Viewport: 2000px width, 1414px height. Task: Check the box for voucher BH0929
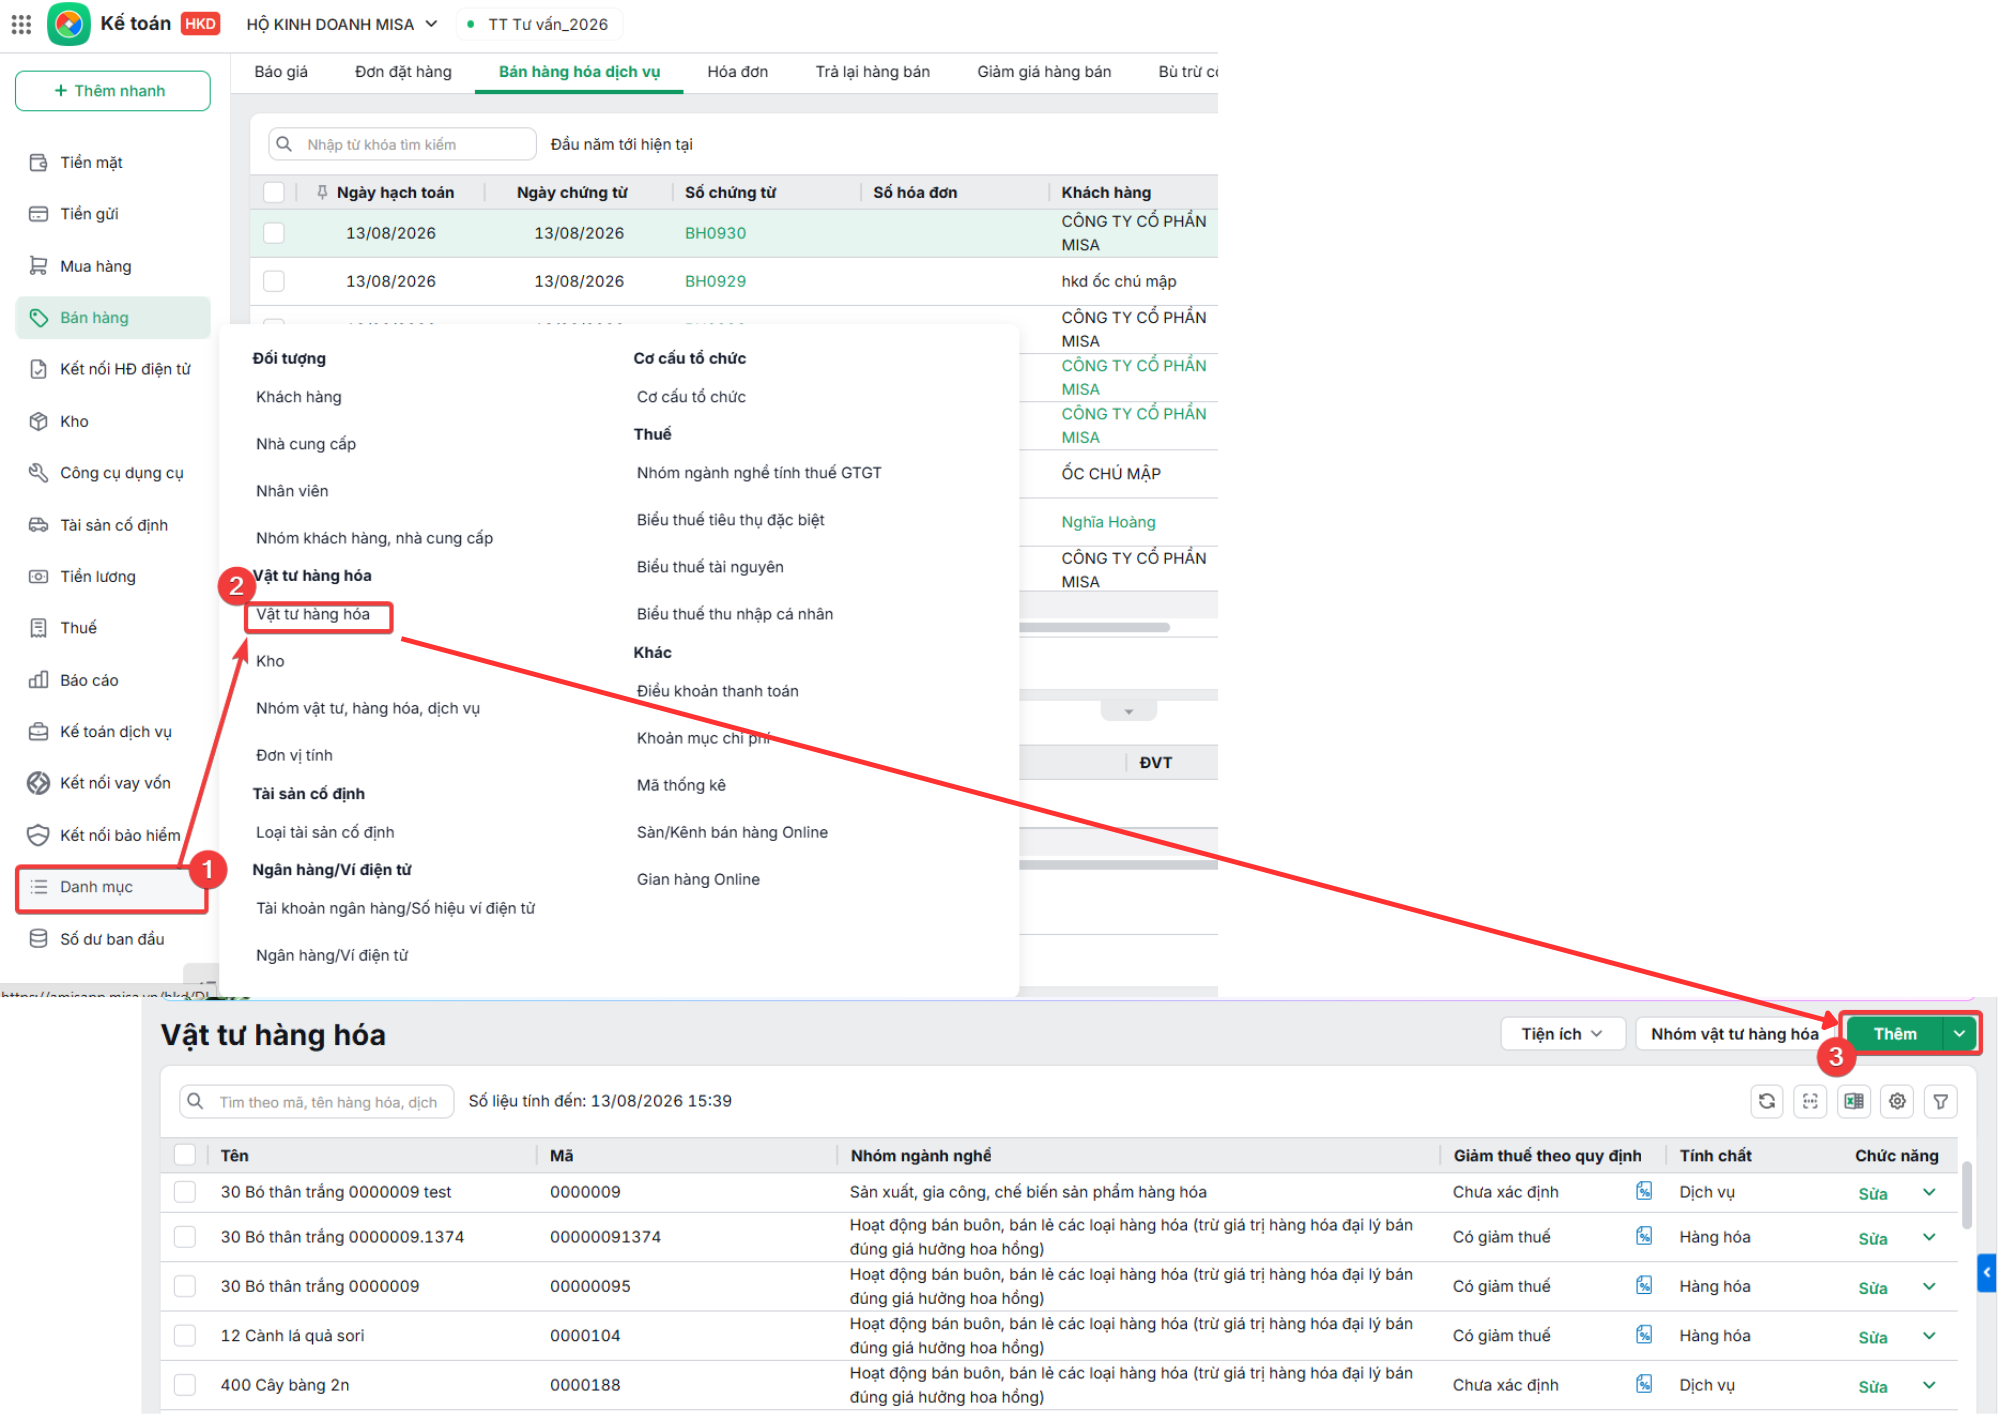click(x=273, y=281)
